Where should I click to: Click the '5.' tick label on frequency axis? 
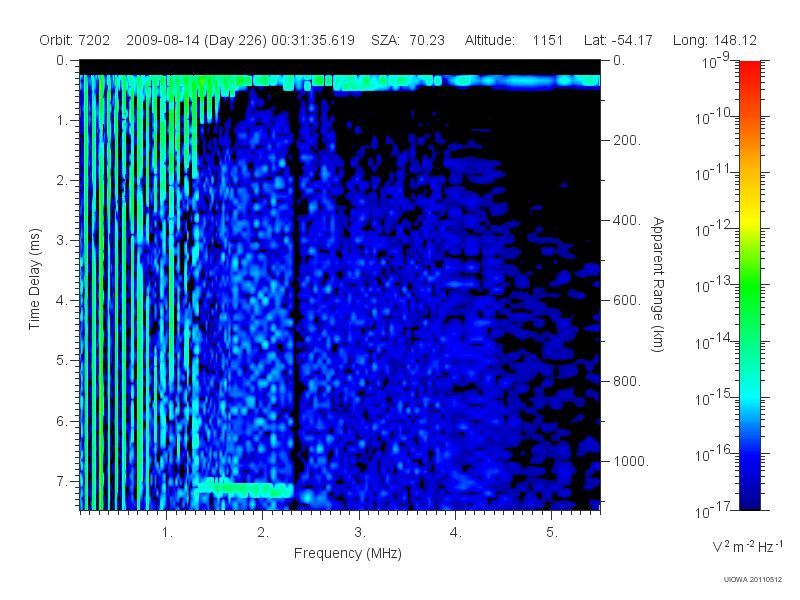point(552,533)
